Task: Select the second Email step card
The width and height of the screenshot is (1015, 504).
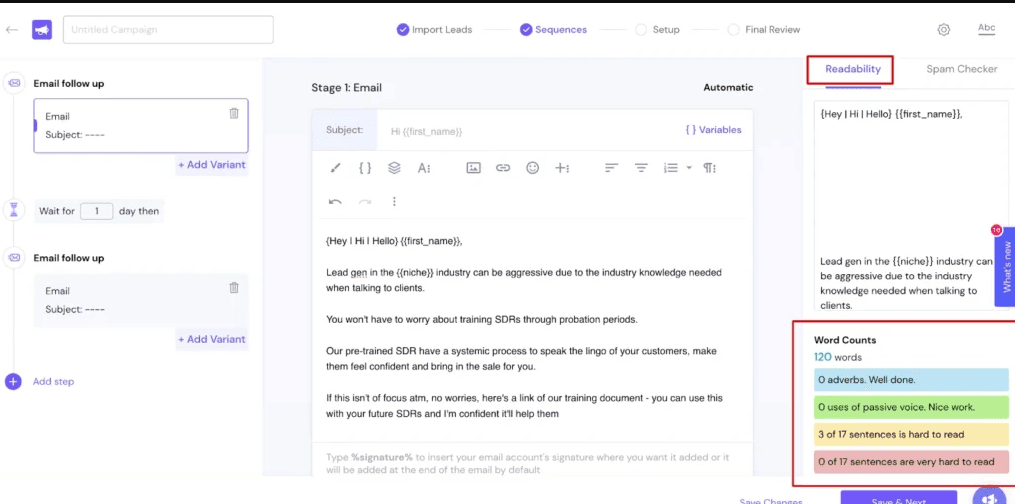Action: (141, 300)
